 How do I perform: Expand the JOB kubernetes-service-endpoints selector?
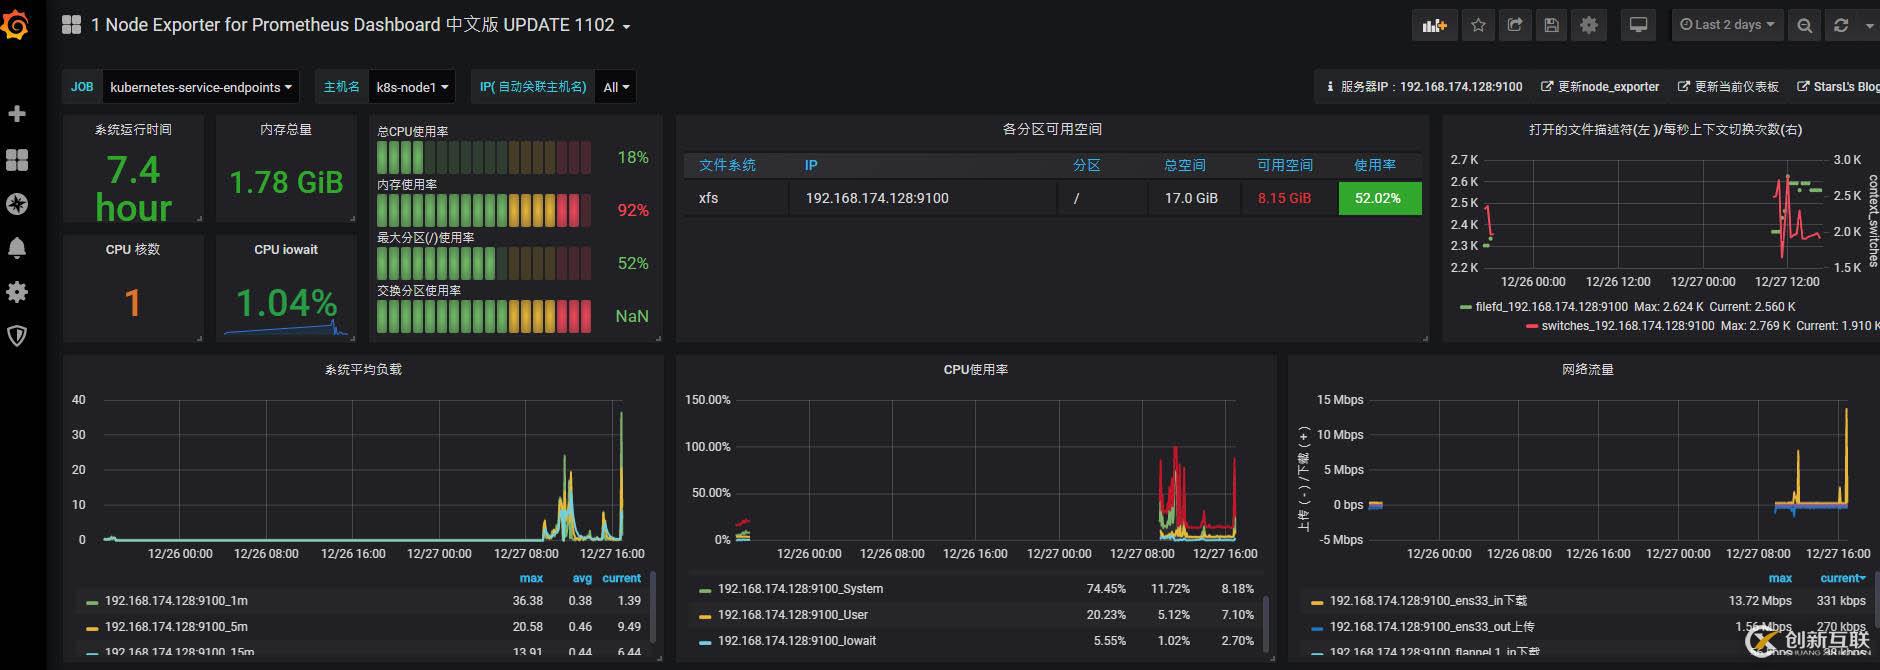pyautogui.click(x=201, y=87)
